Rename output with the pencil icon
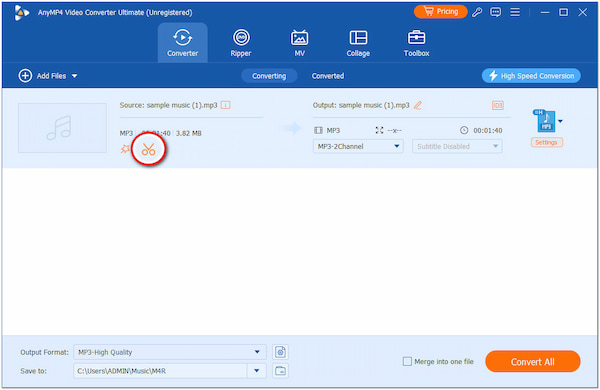Image resolution: width=600 pixels, height=390 pixels. [418, 105]
